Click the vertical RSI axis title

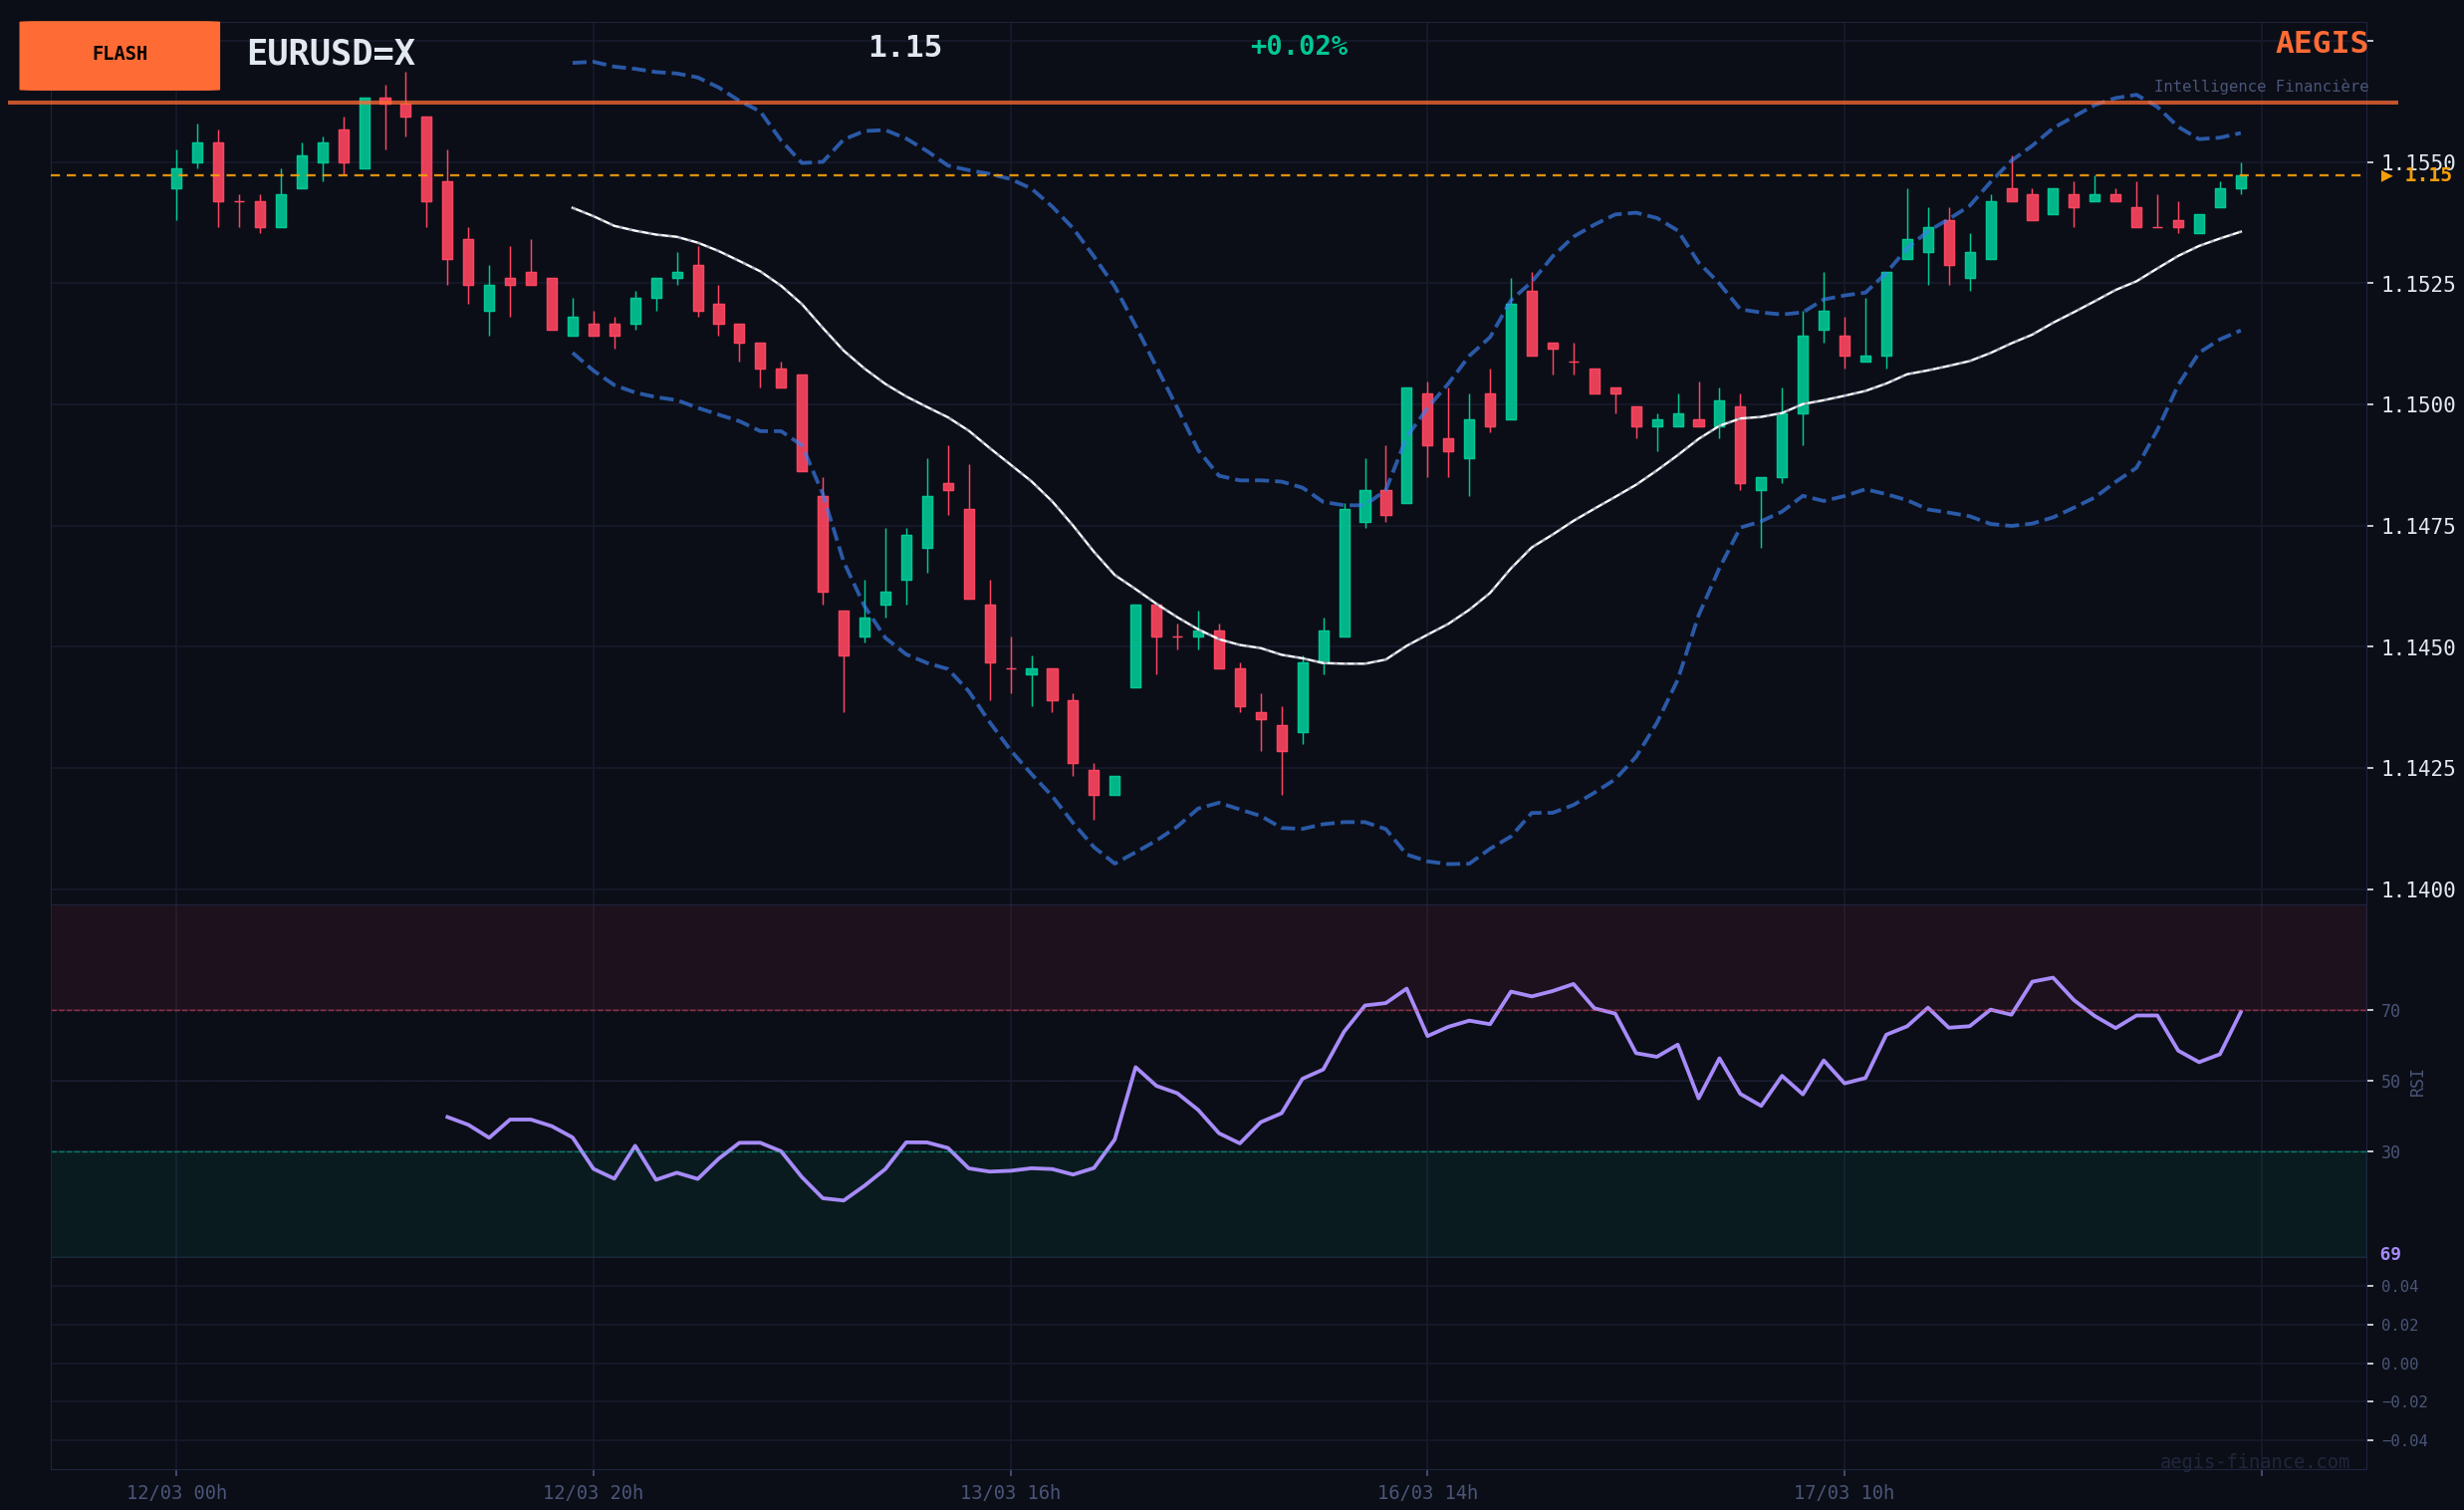click(2417, 1083)
